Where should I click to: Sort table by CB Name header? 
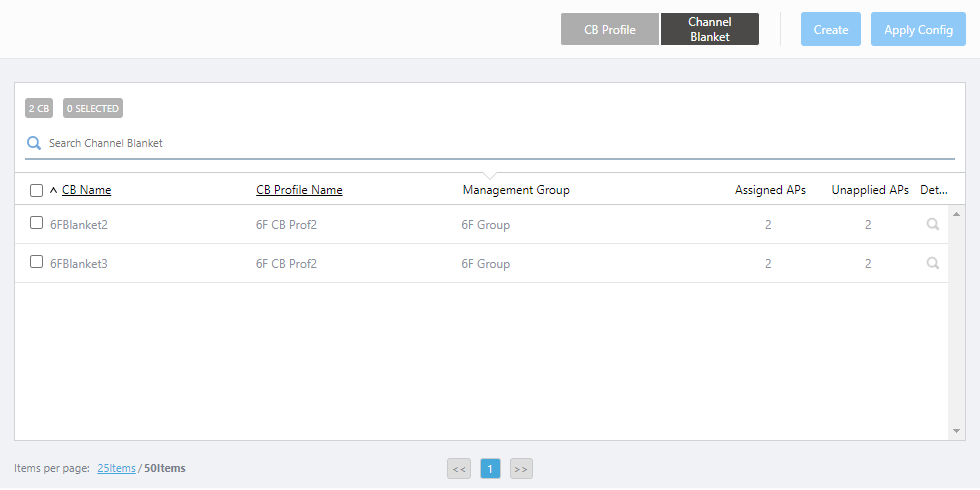pos(86,190)
